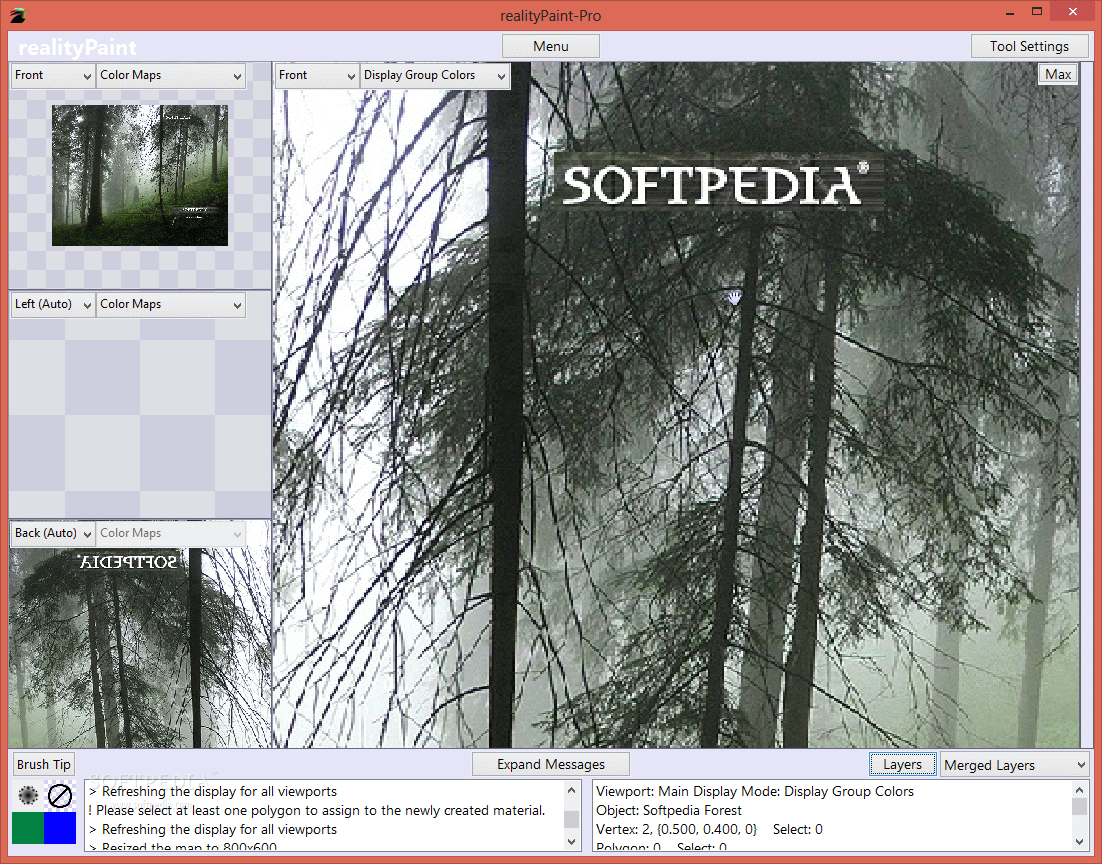Click the no-brush circle-slash icon
This screenshot has width=1102, height=864.
(x=60, y=795)
